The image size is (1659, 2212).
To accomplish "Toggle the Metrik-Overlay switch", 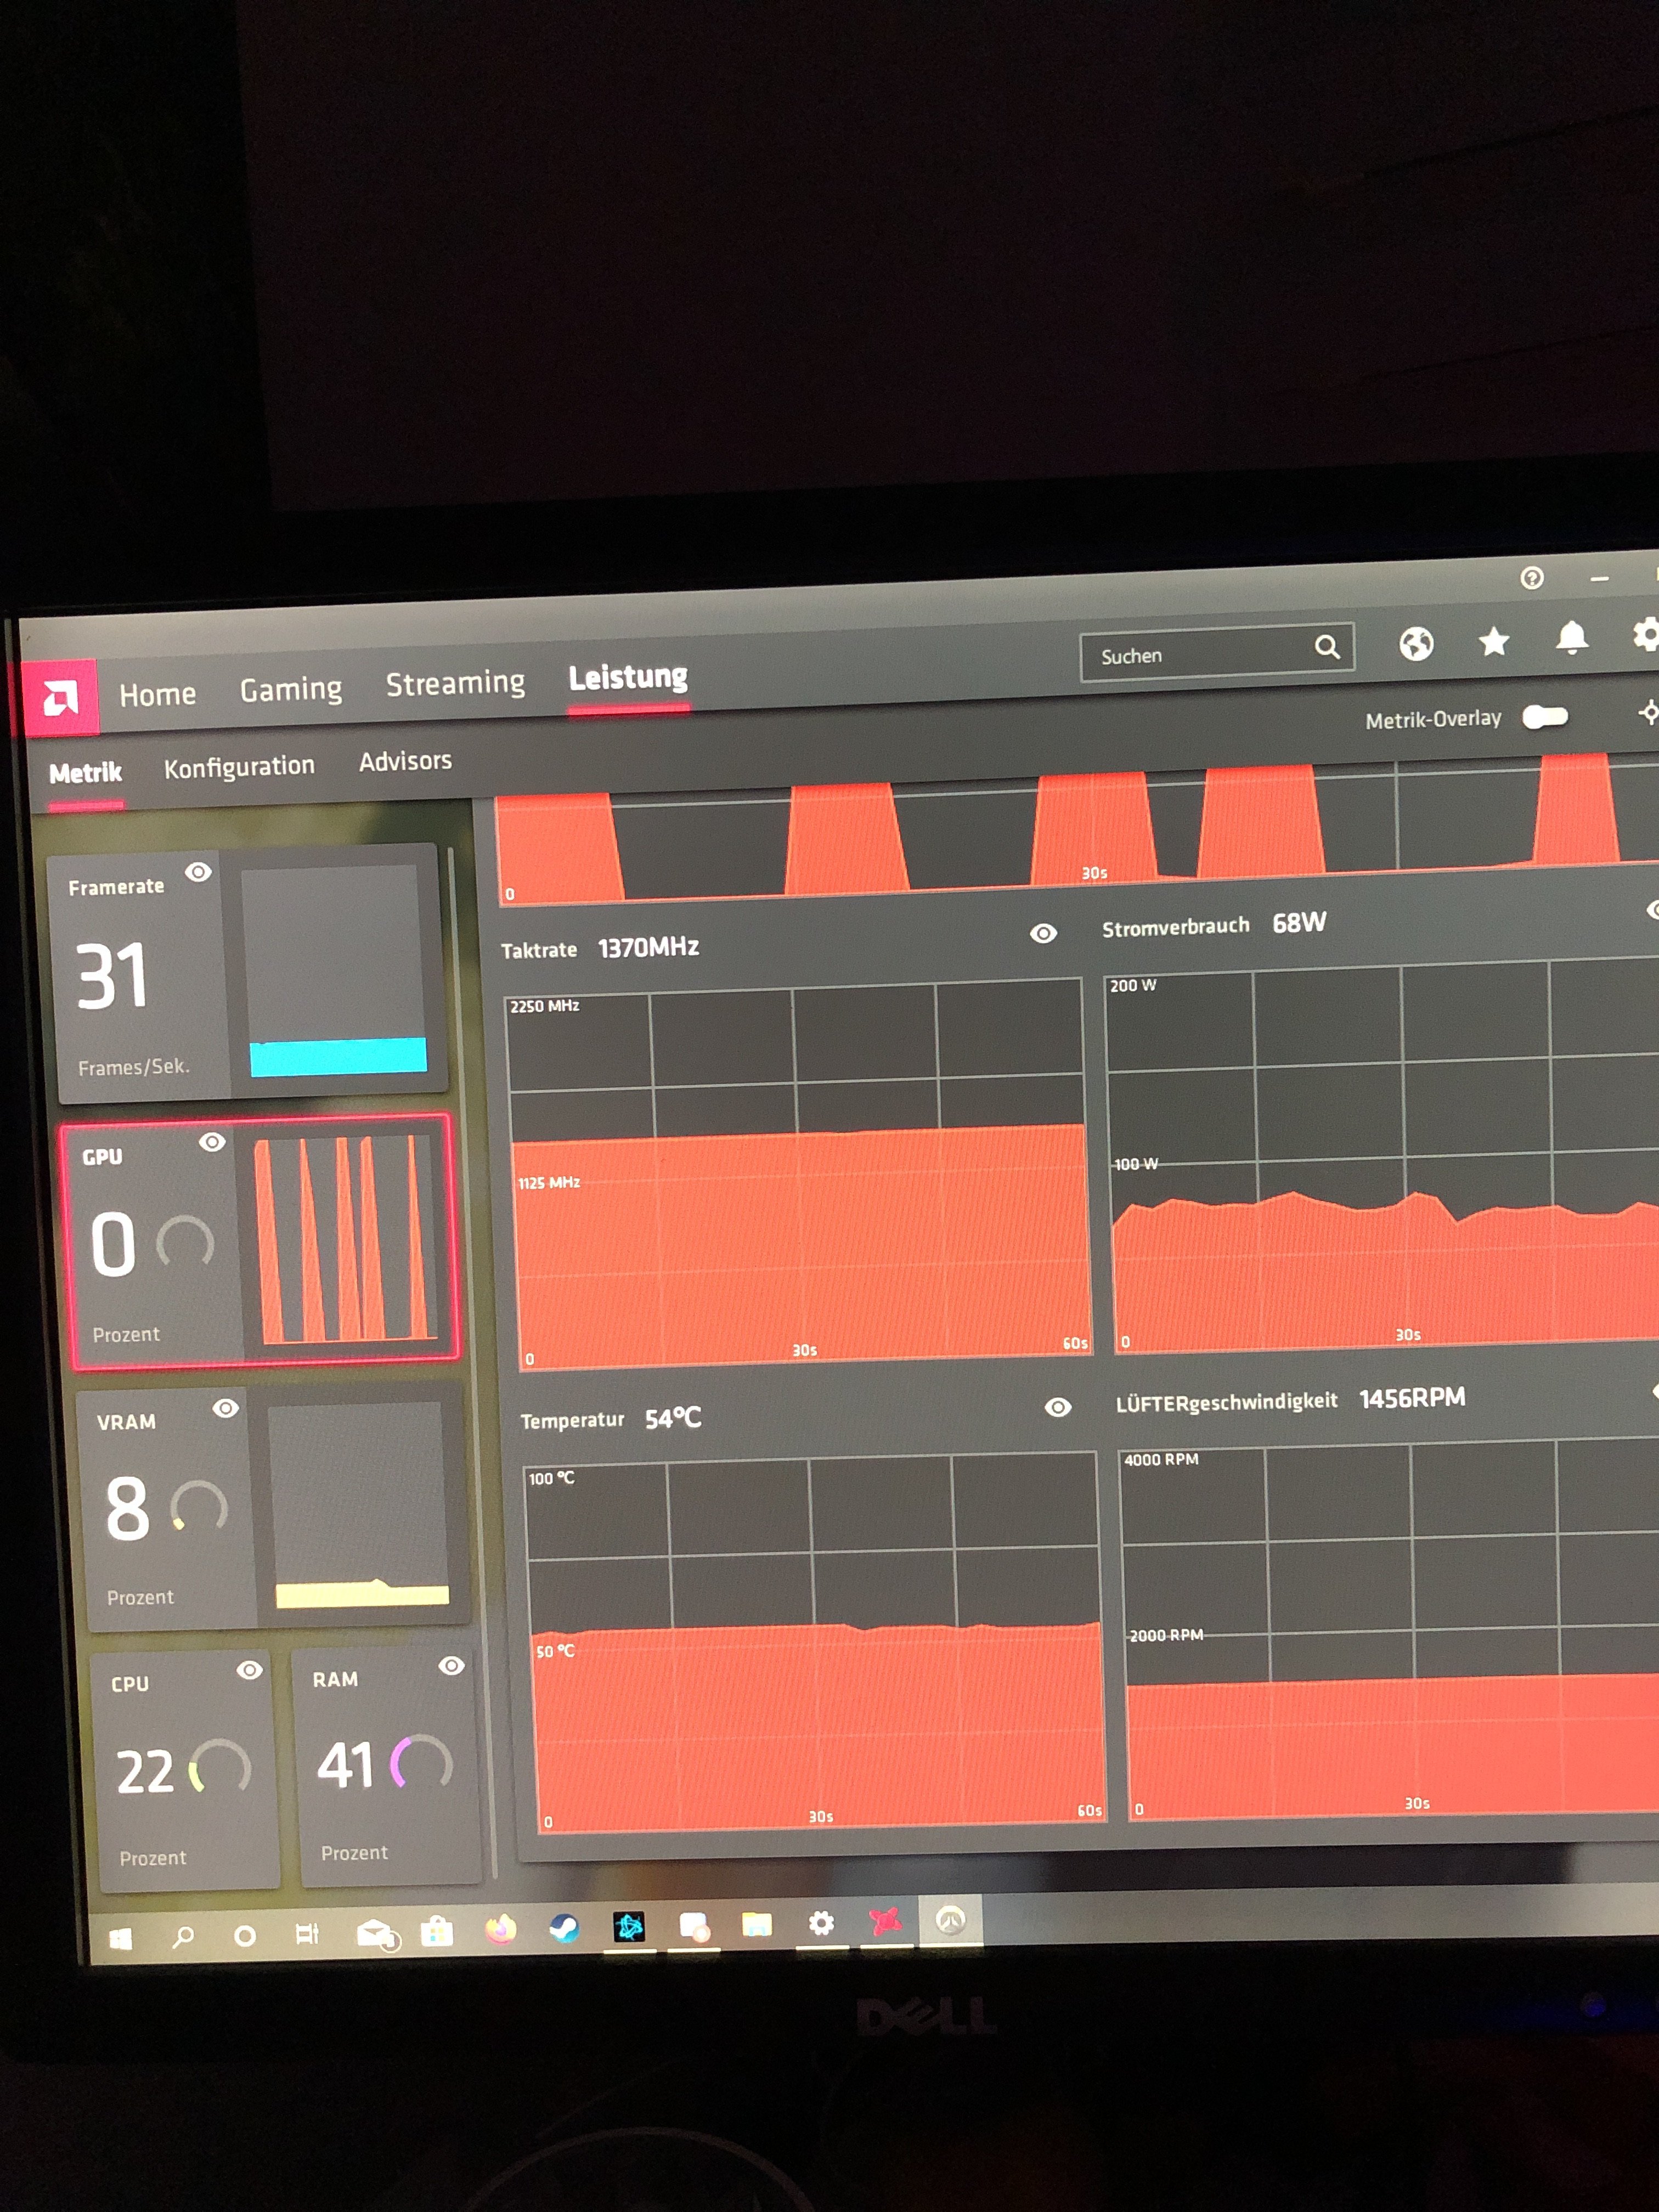I will 1545,716.
